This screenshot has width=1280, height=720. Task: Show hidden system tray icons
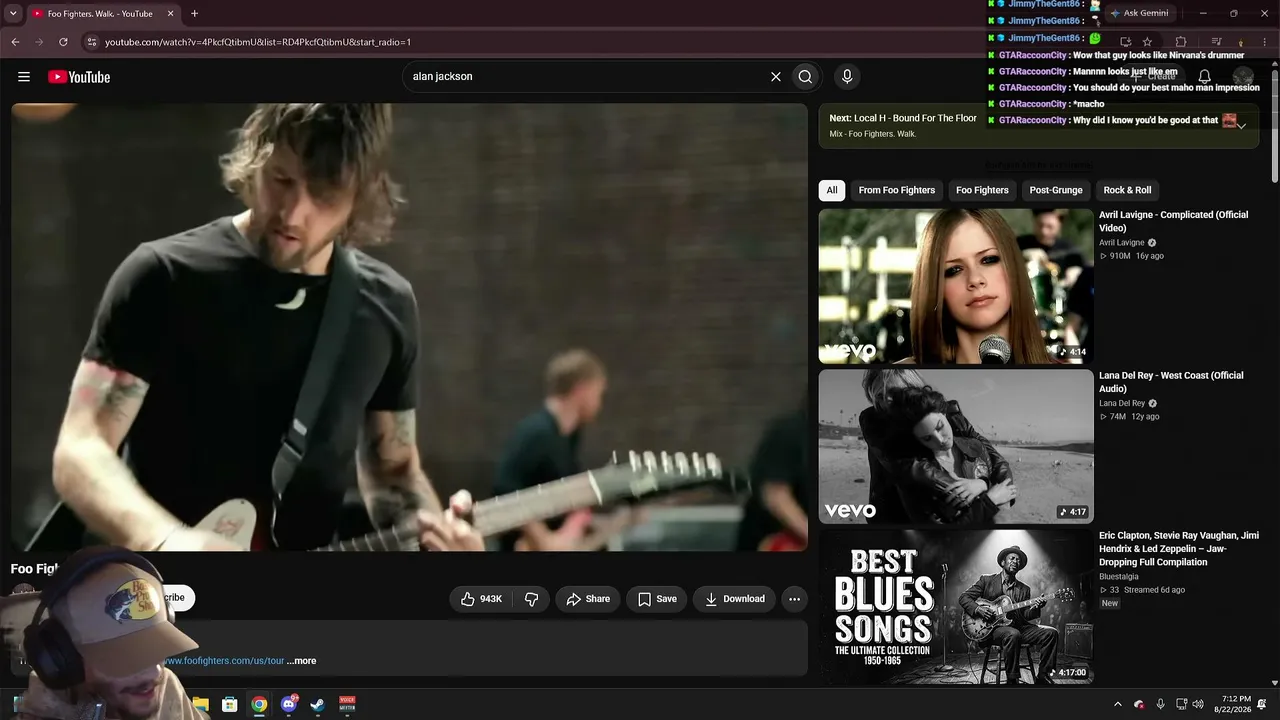1118,704
